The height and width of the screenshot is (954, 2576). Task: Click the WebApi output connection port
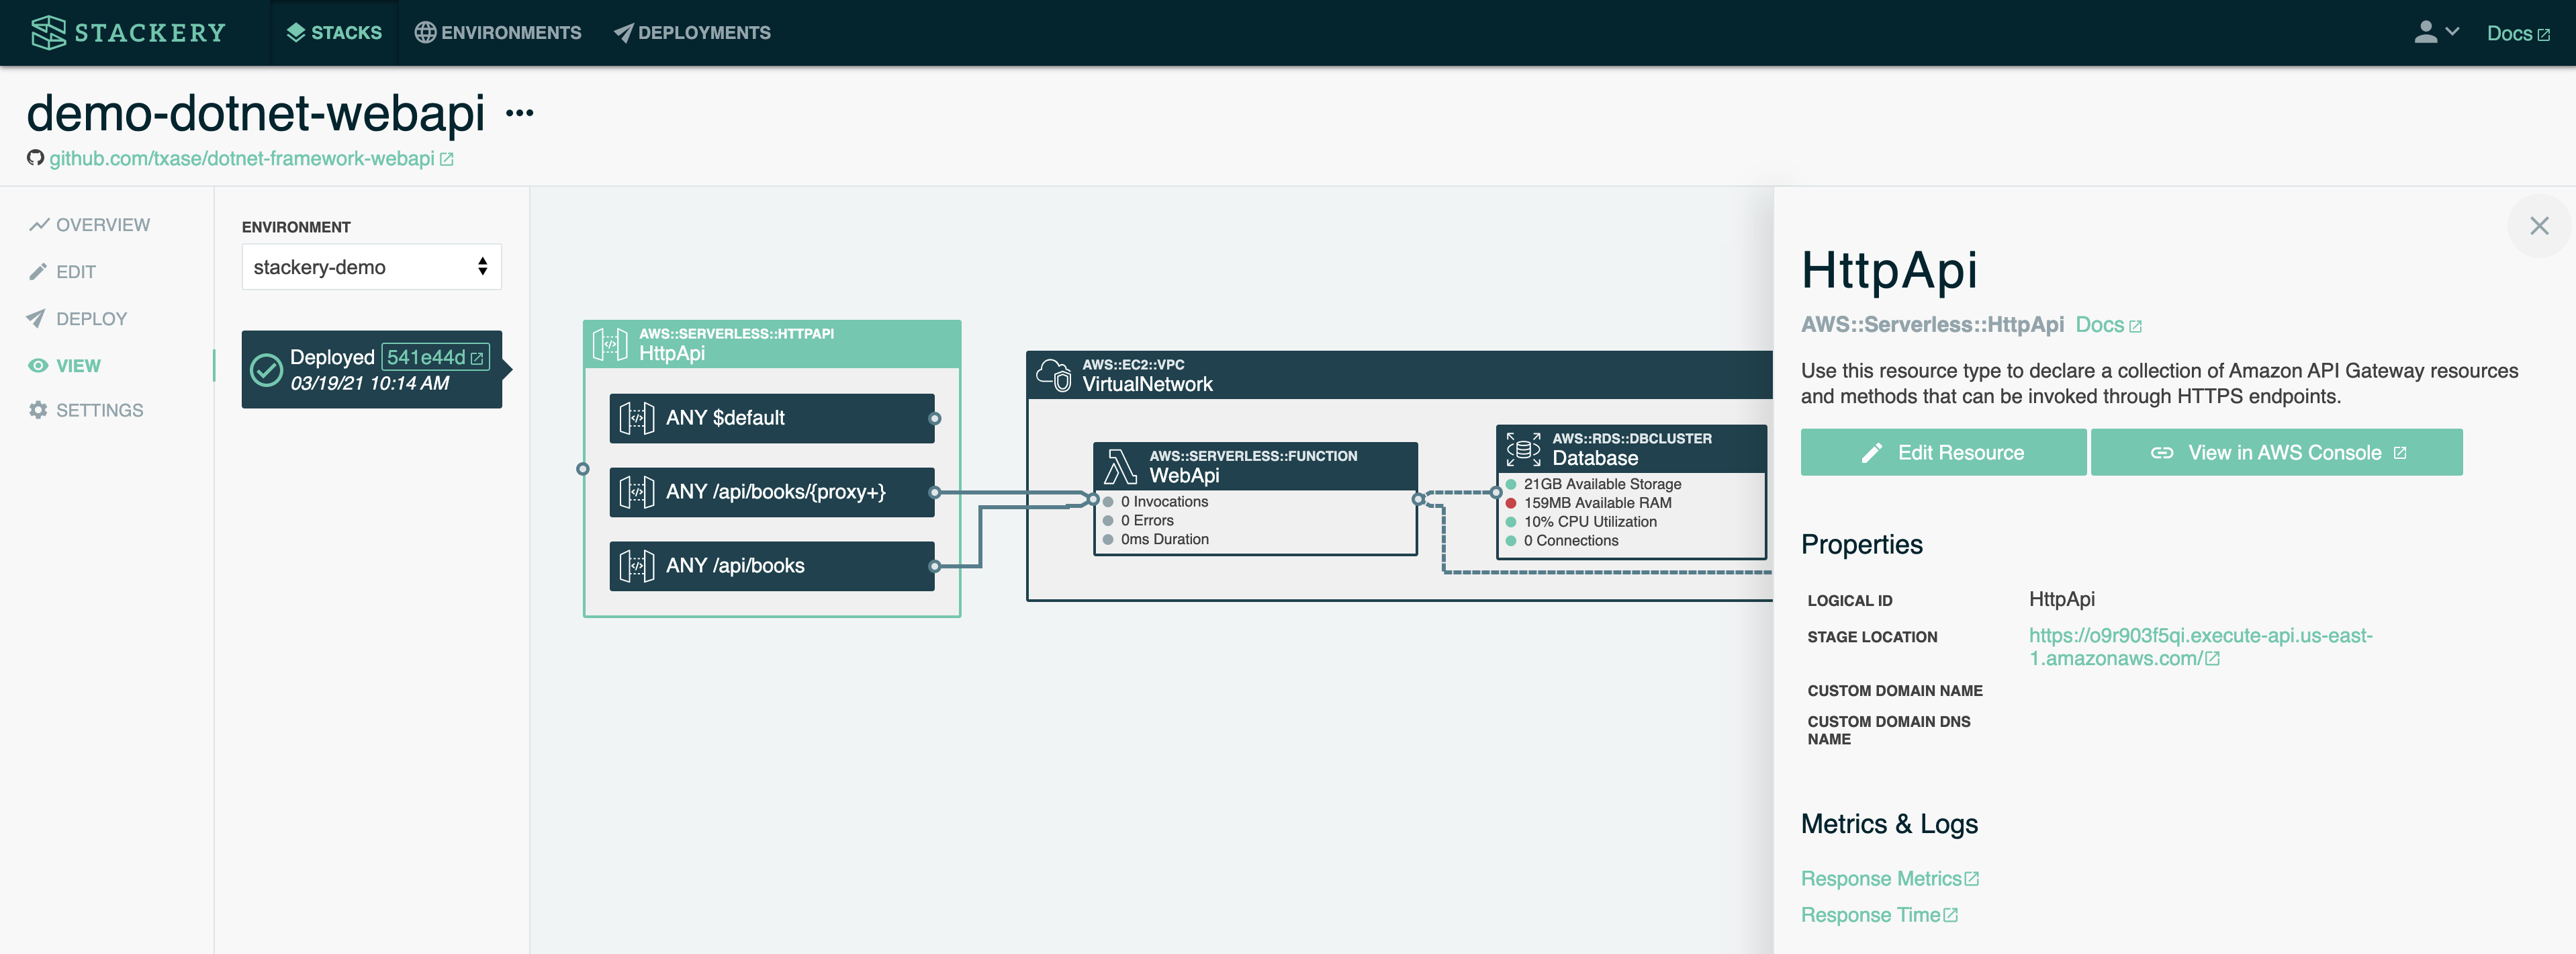[x=1418, y=499]
